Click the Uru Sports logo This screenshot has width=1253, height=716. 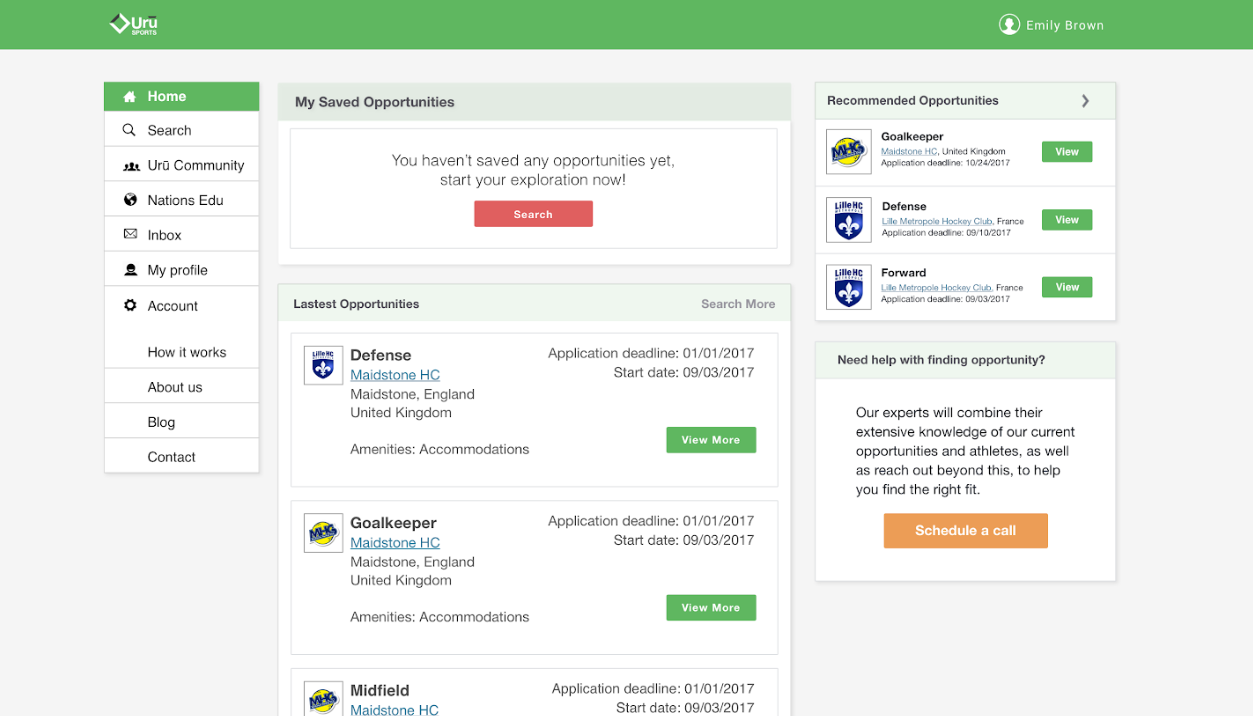(133, 23)
